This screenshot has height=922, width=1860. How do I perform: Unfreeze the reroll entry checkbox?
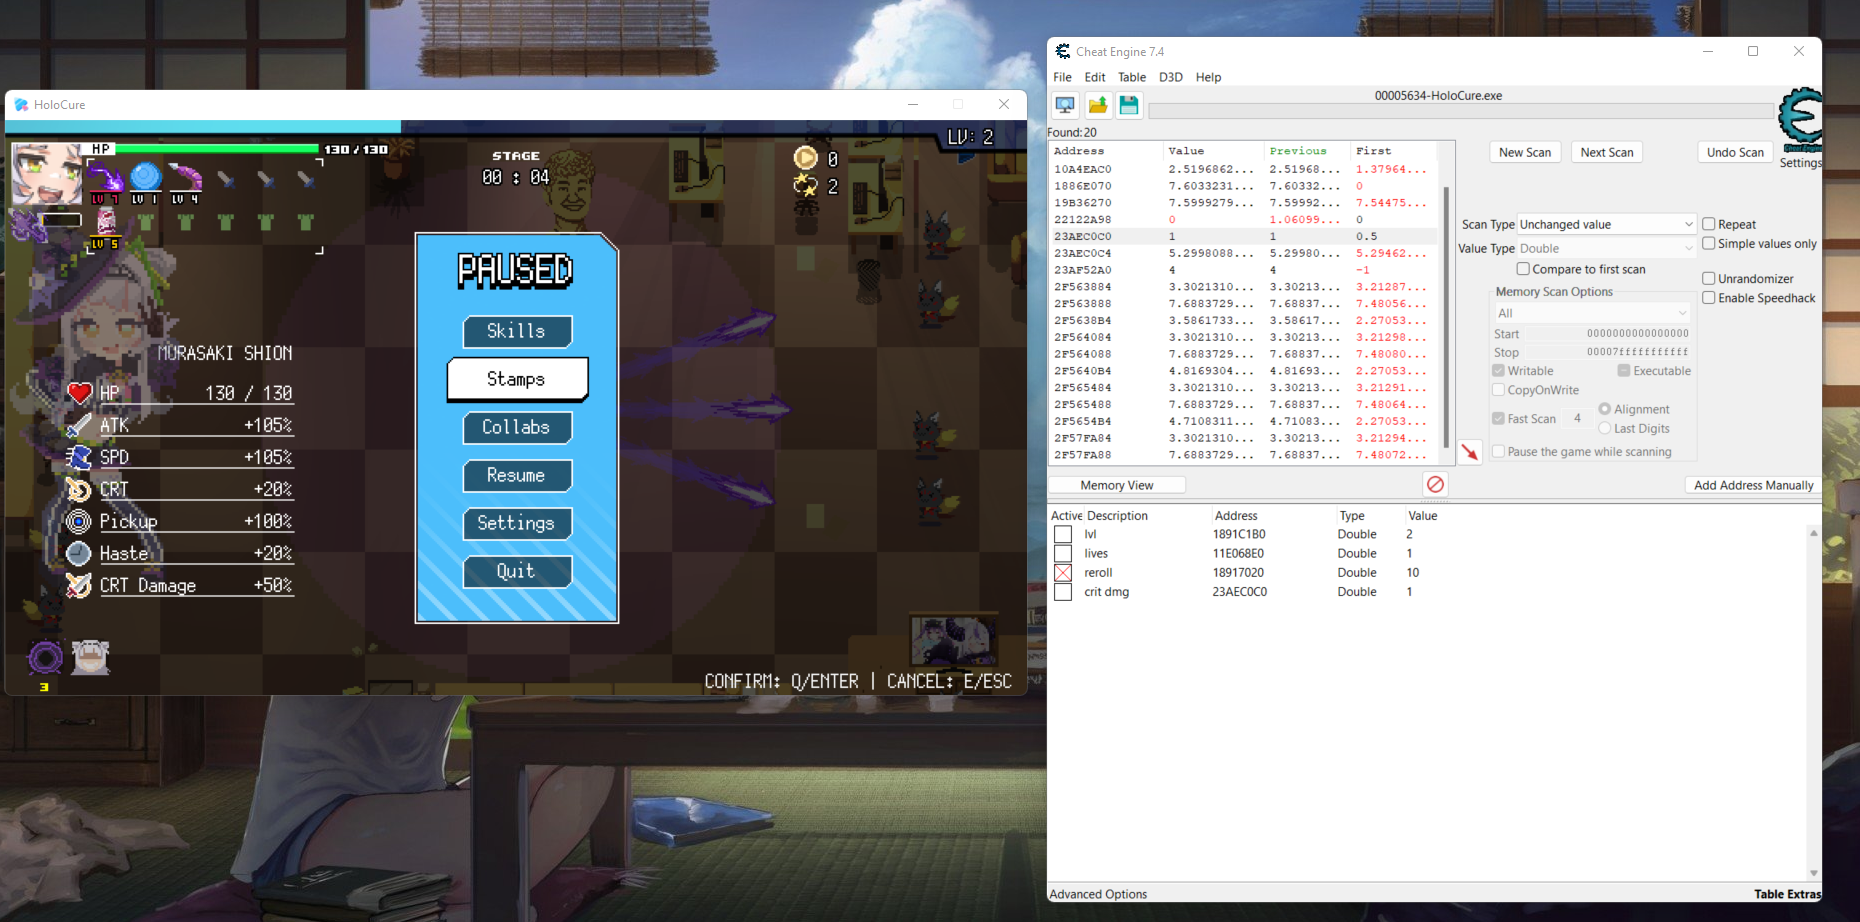click(1063, 573)
